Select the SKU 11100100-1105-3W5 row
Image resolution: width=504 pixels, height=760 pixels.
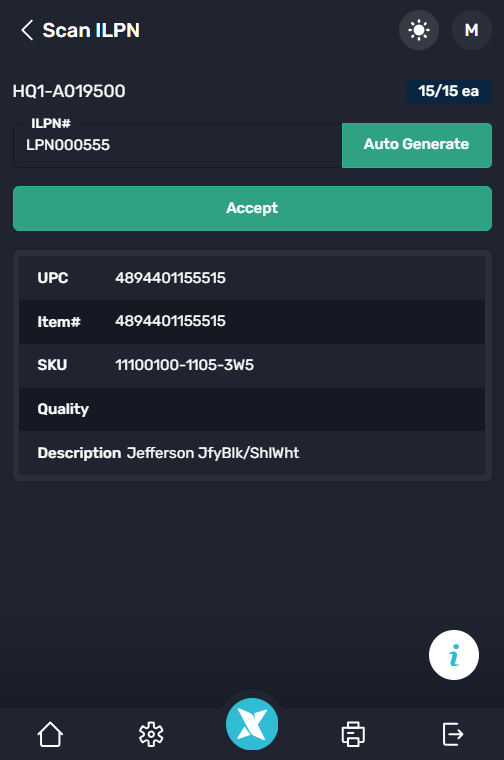pos(252,365)
